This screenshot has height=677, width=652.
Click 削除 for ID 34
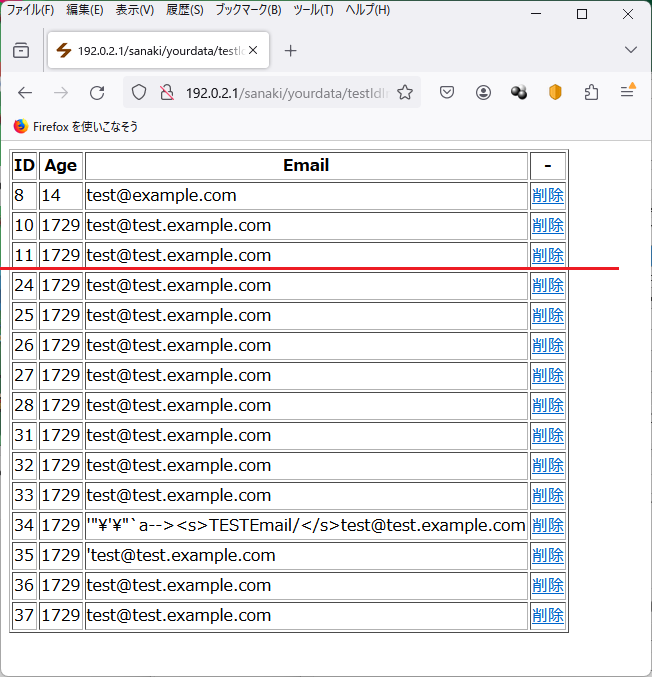[548, 525]
